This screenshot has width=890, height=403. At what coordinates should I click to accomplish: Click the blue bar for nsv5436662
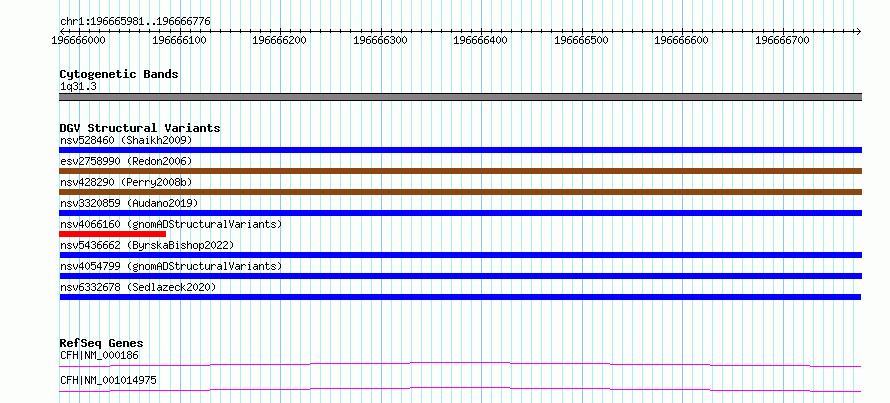tap(460, 255)
